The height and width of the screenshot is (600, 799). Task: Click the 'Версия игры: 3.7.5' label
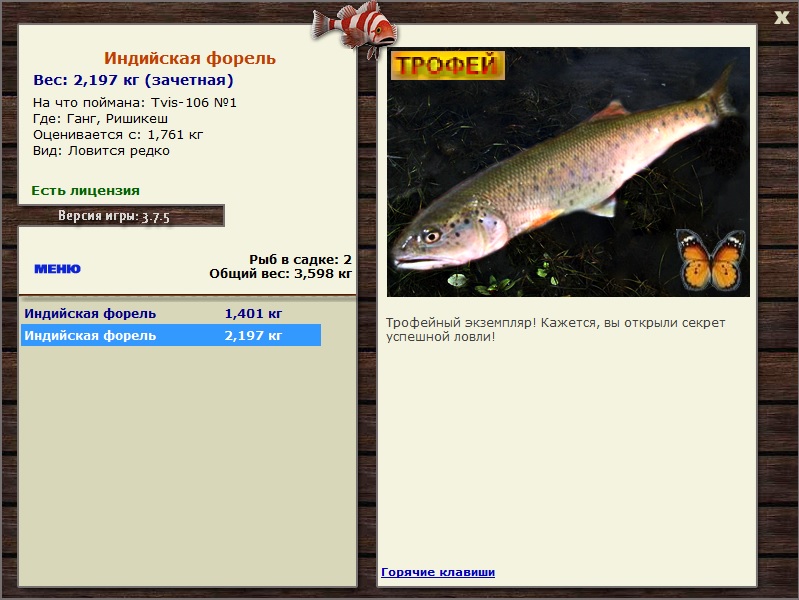tap(114, 216)
